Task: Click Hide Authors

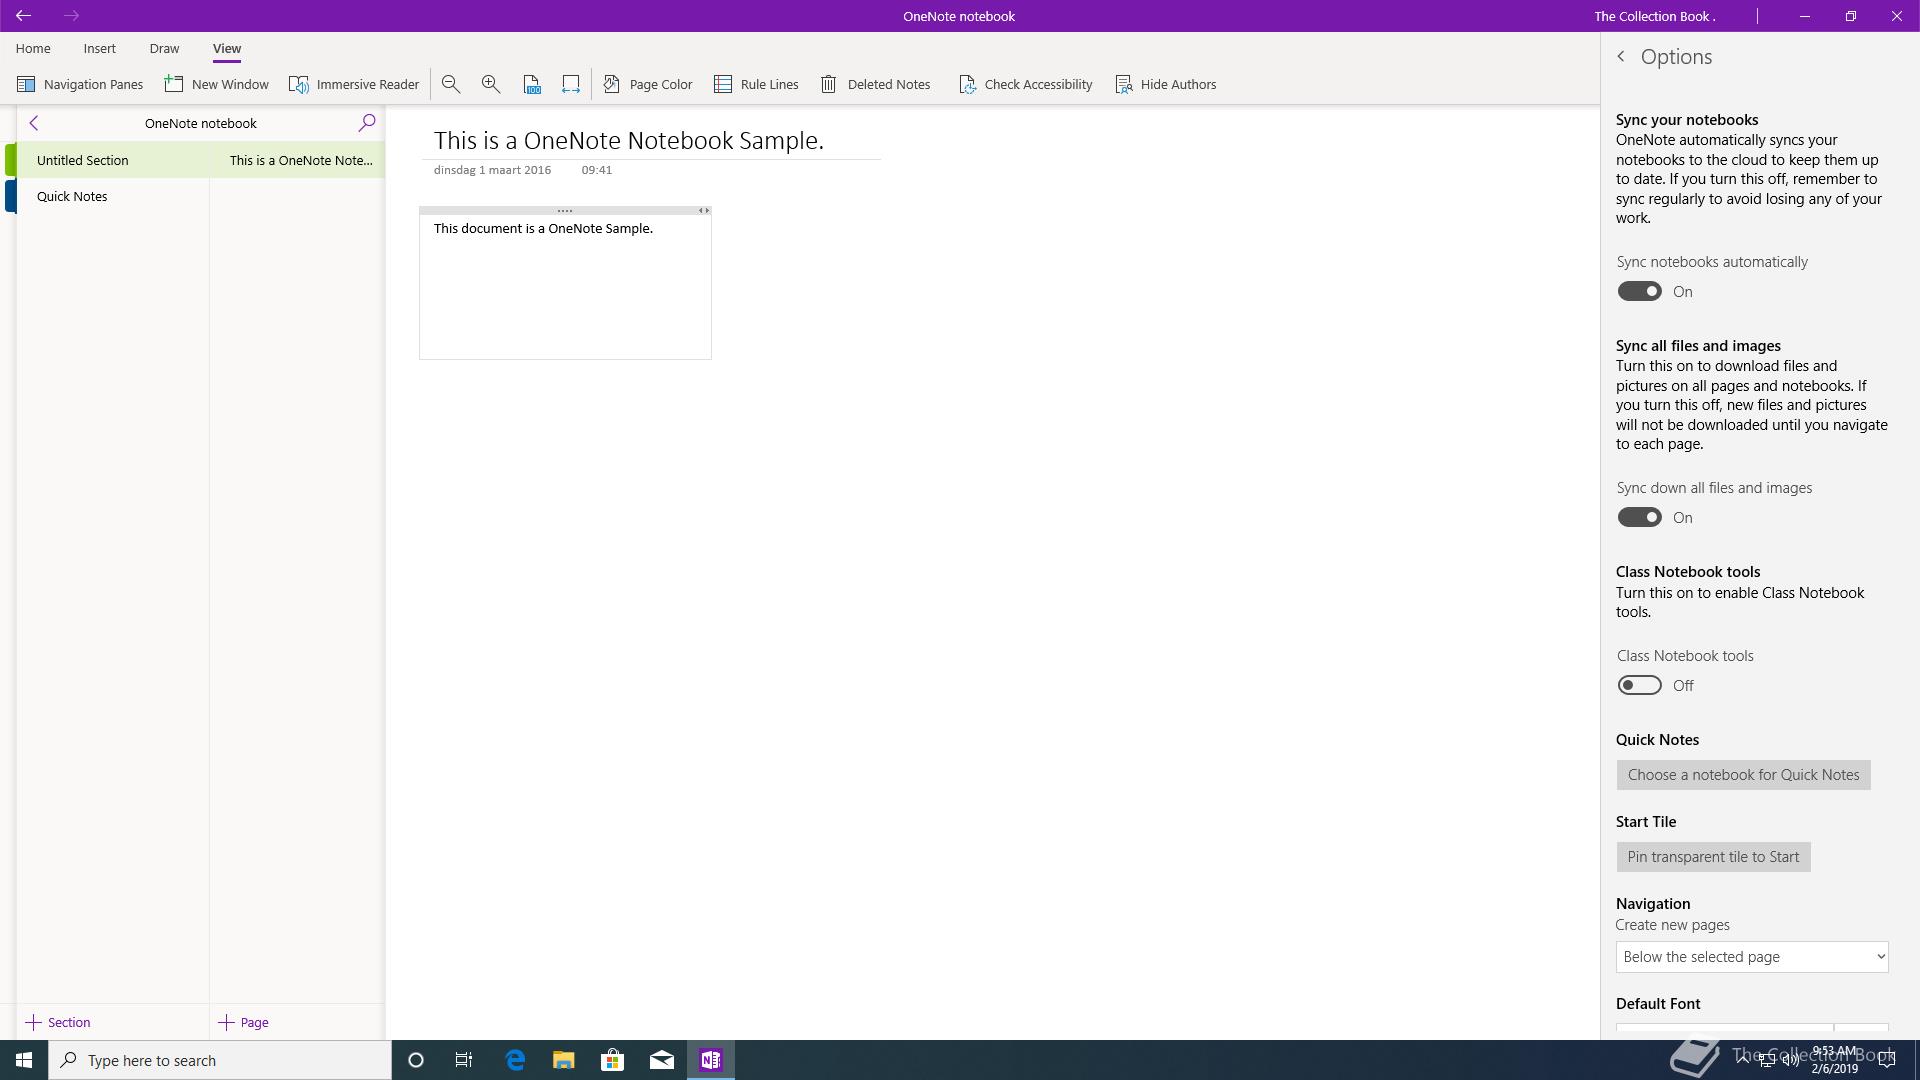Action: click(x=1166, y=84)
